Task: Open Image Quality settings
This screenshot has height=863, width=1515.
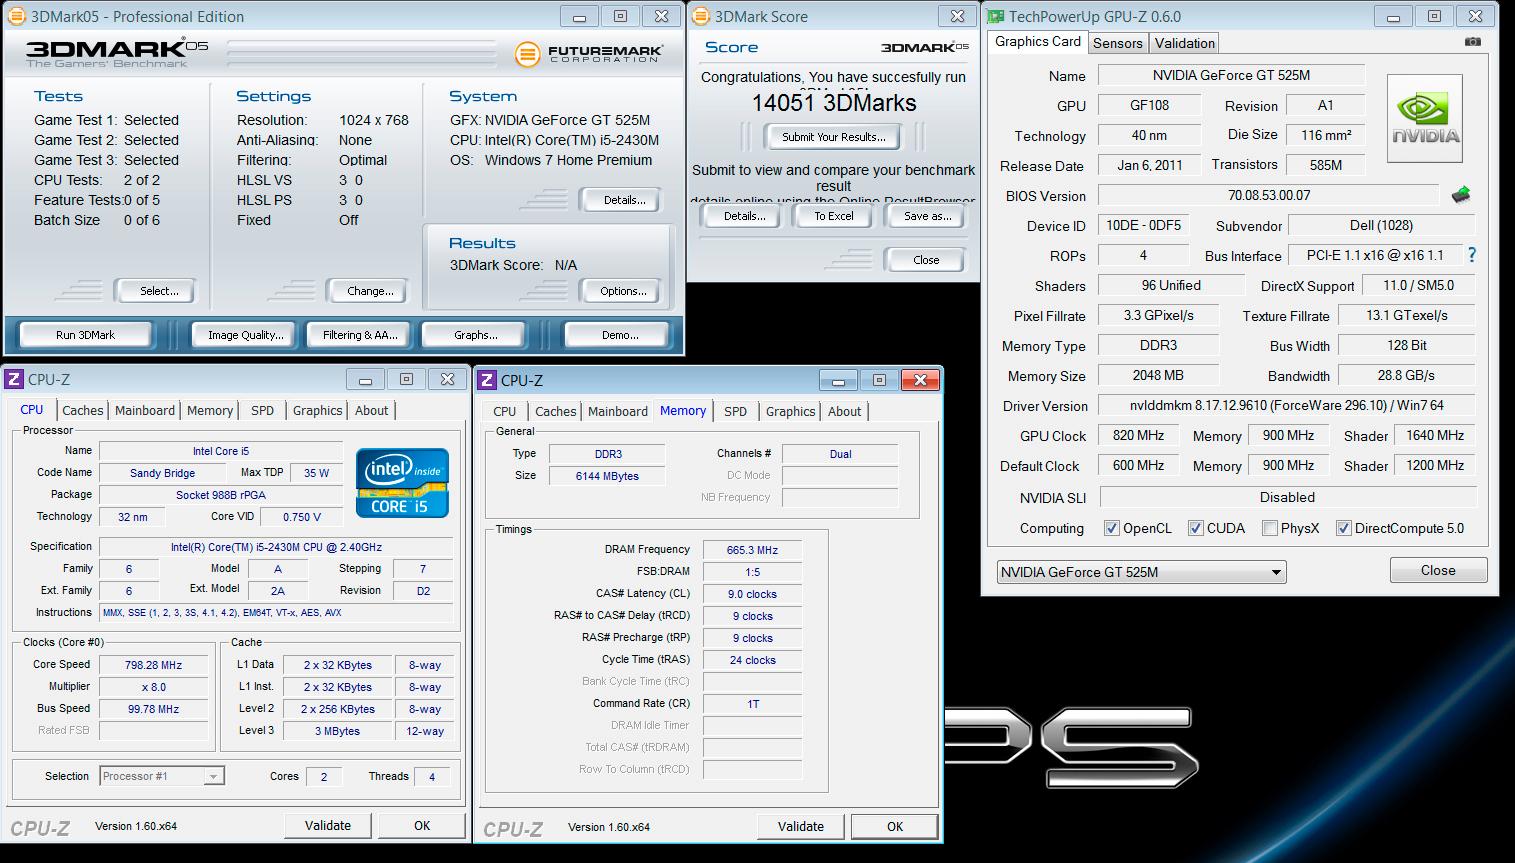Action: (245, 335)
